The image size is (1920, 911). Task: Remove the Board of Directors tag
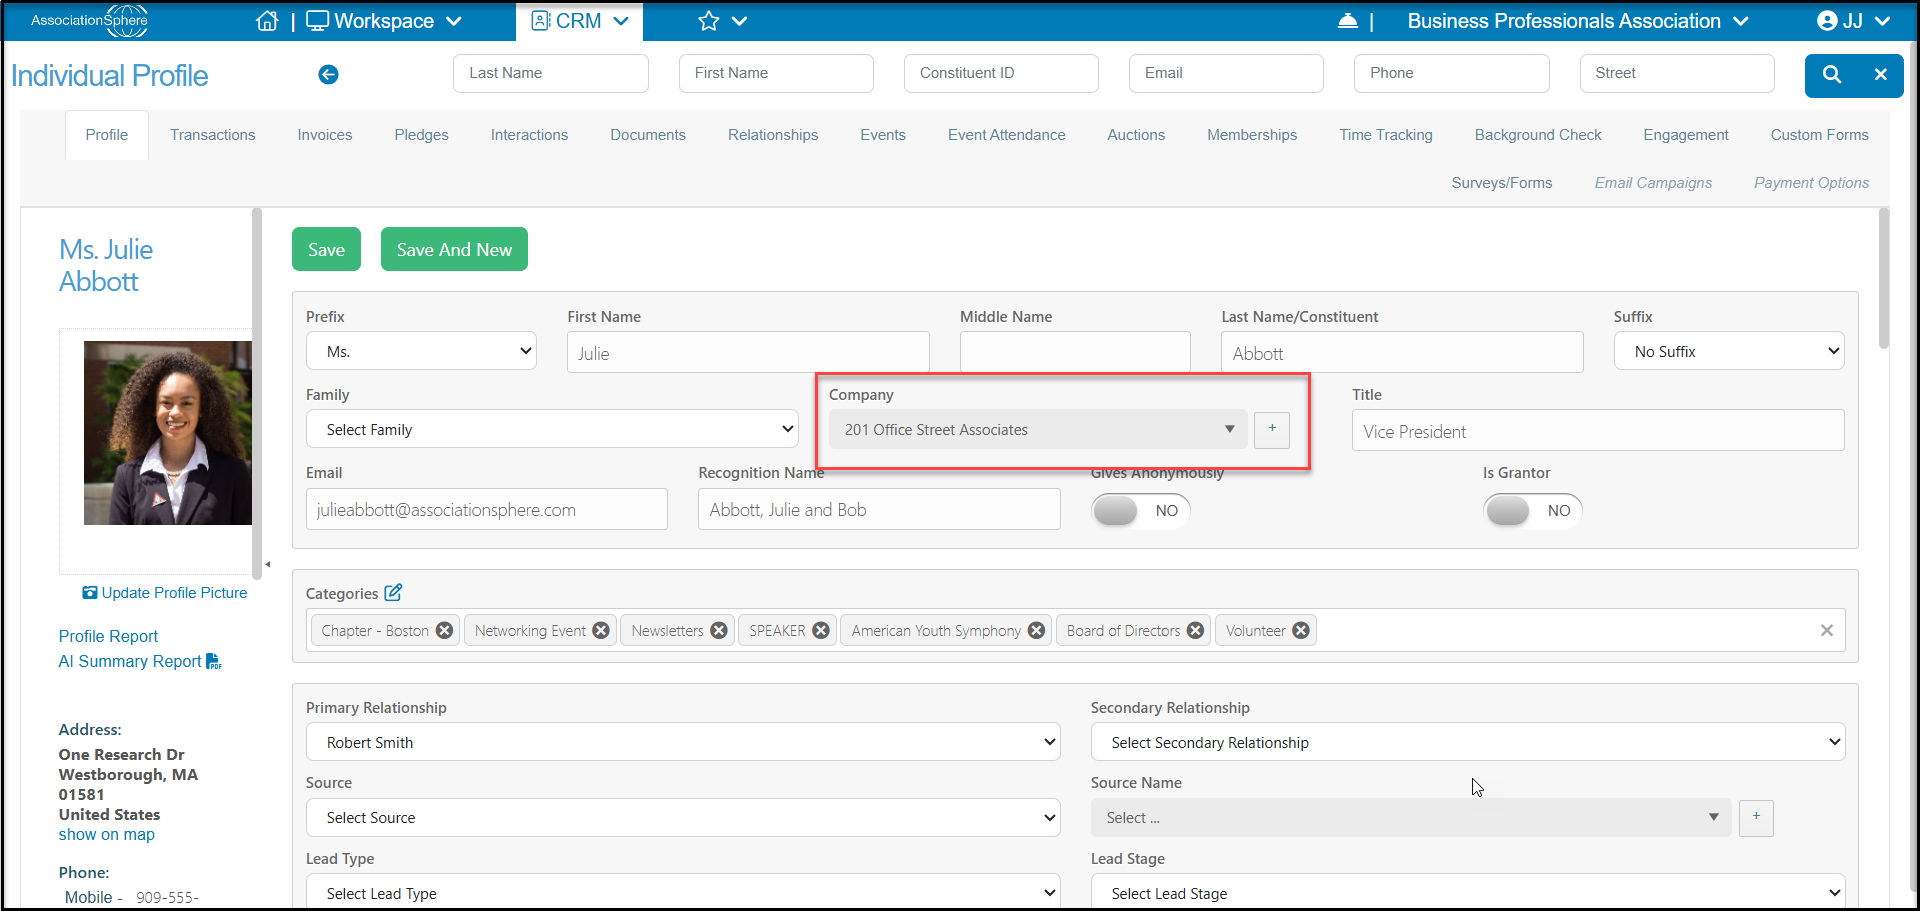(1195, 630)
